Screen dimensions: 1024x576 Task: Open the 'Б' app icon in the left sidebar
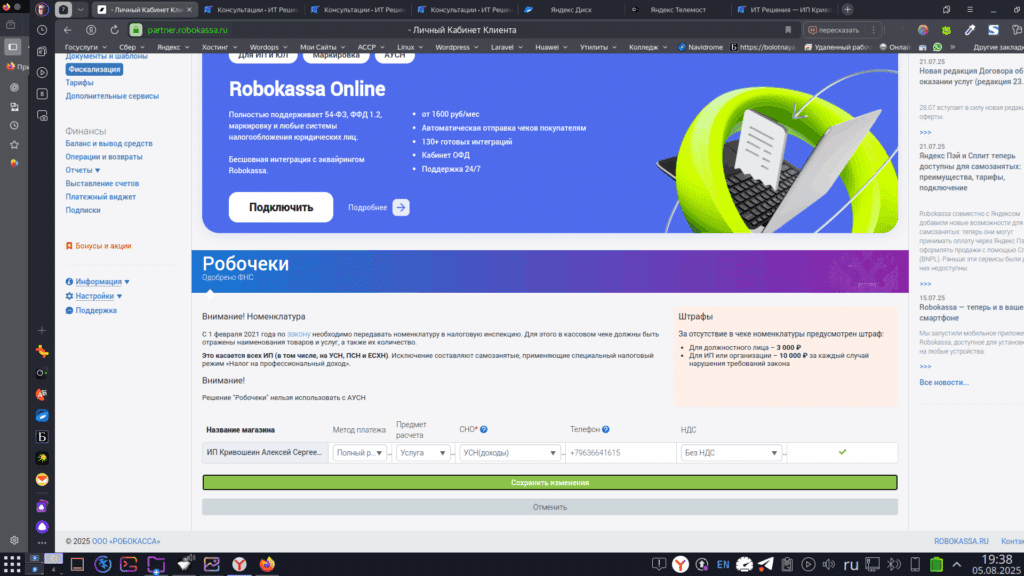click(42, 437)
